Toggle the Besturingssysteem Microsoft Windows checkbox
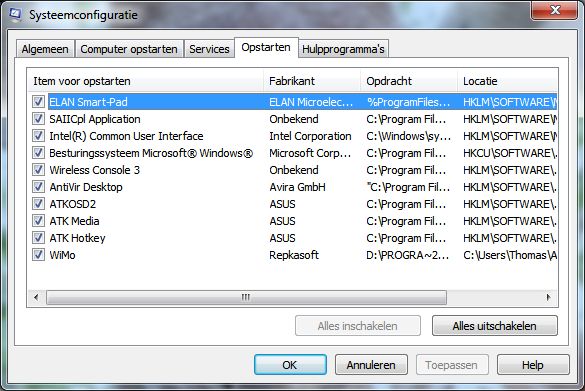585x391 pixels. 38,153
